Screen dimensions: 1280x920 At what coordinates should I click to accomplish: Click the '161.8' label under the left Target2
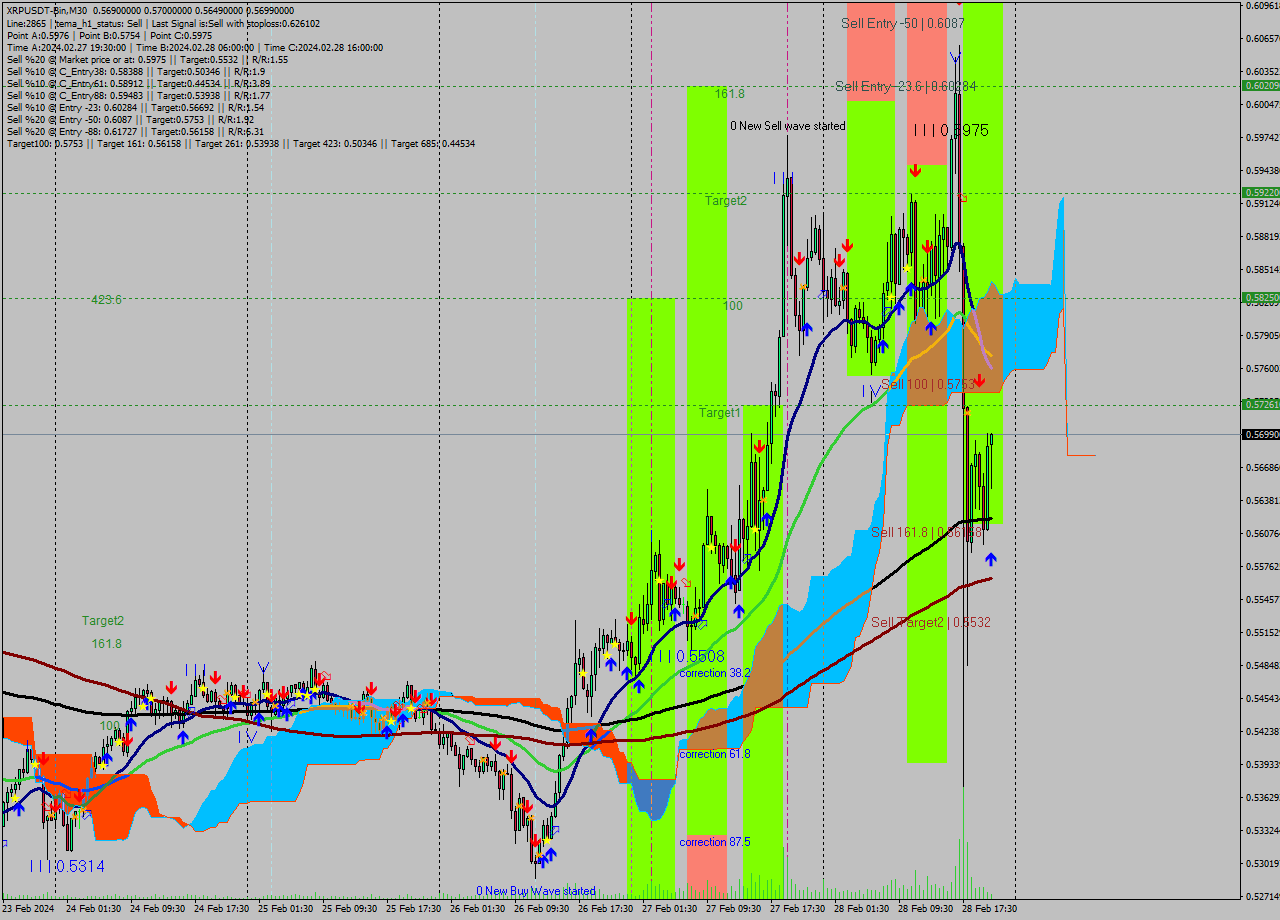[x=106, y=643]
